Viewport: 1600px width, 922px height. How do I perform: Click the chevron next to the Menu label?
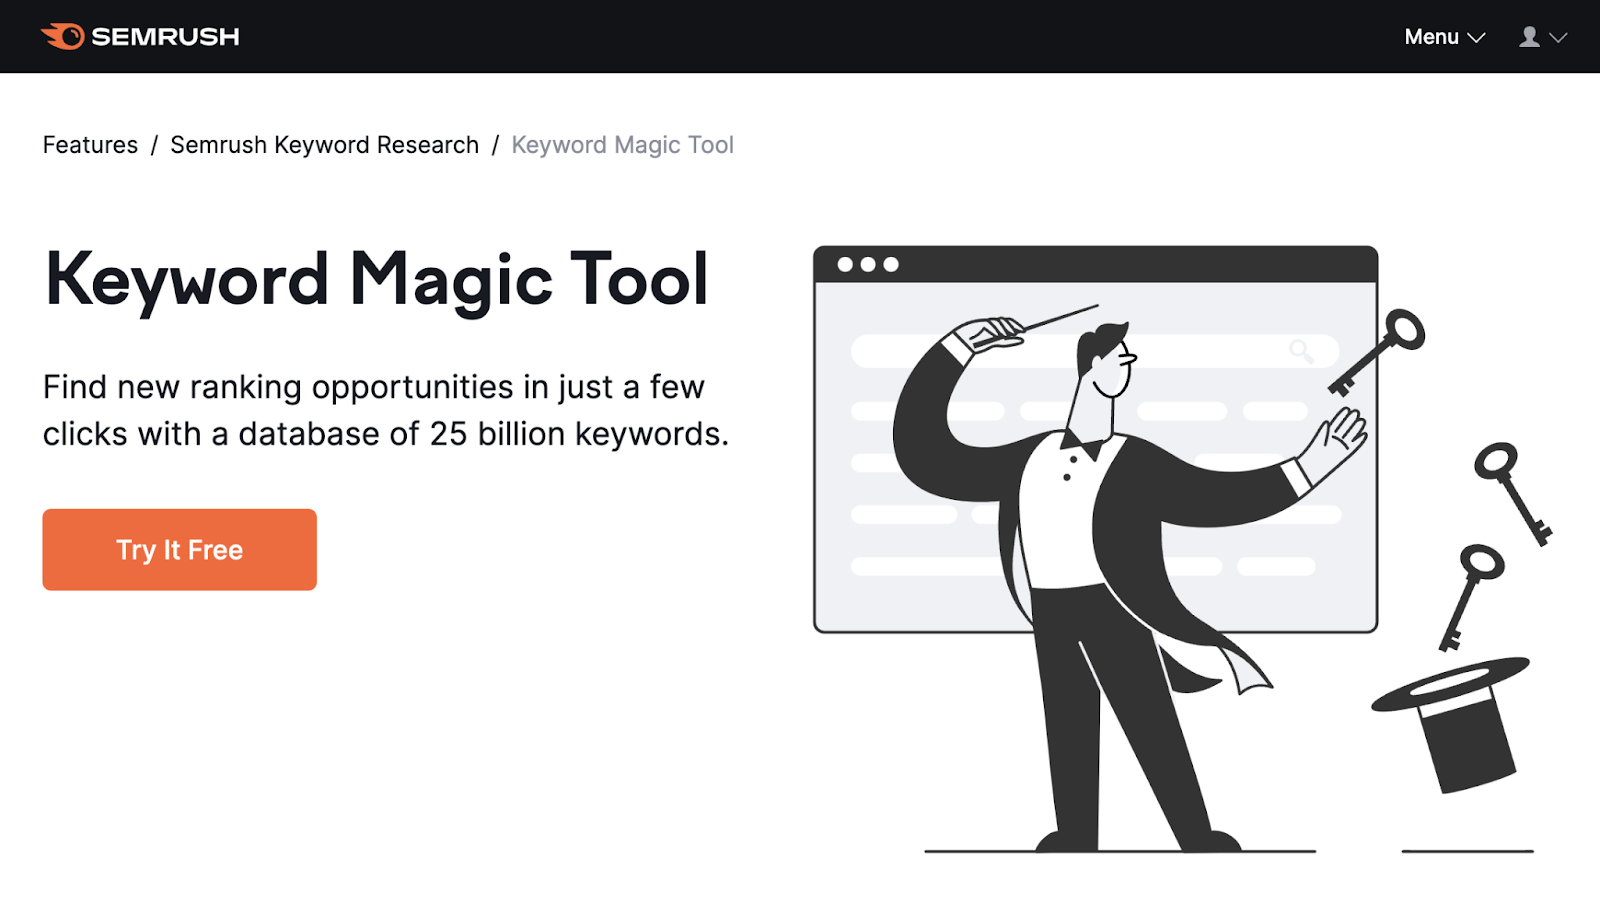click(1475, 38)
